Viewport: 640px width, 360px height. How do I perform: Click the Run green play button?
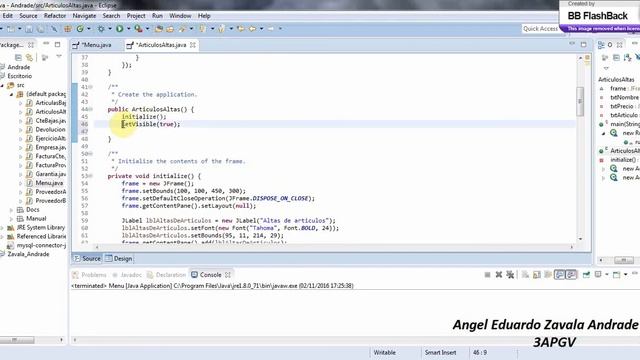120,29
